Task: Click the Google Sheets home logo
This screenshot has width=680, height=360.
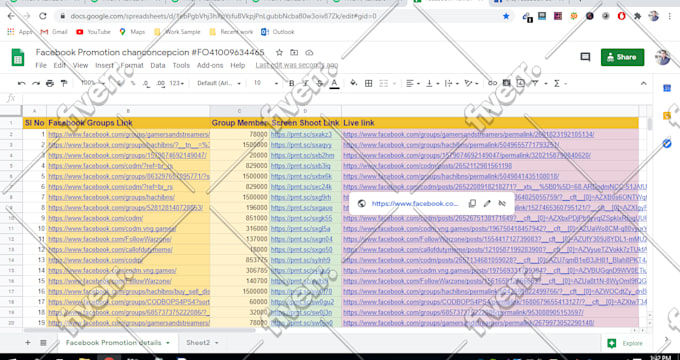Action: point(18,57)
